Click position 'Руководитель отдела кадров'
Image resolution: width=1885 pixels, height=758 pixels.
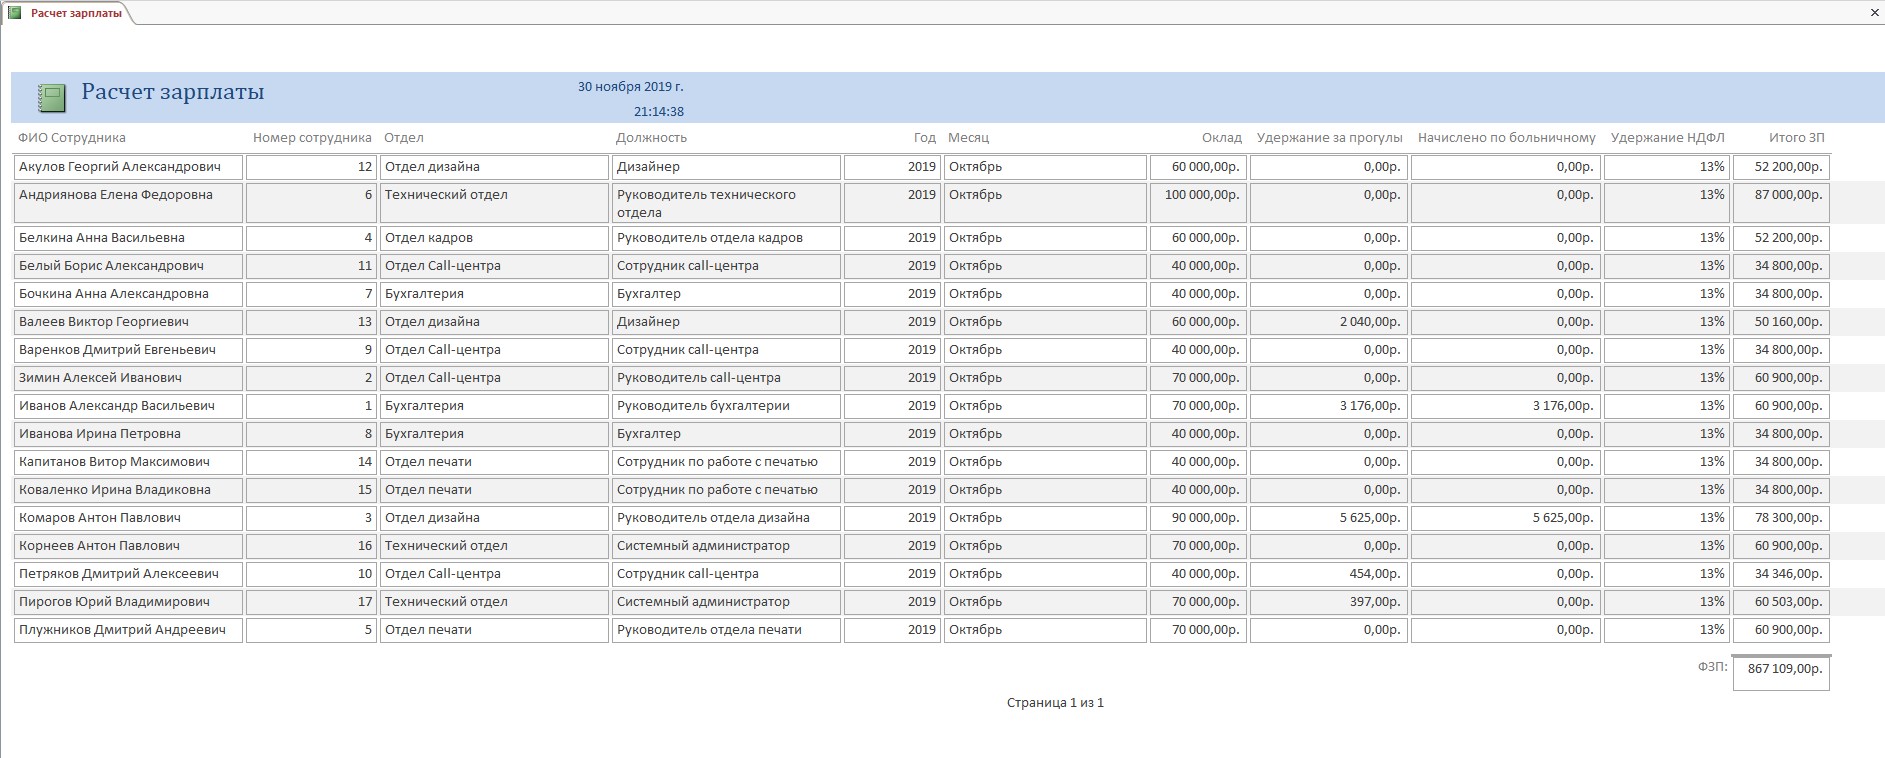pyautogui.click(x=726, y=238)
